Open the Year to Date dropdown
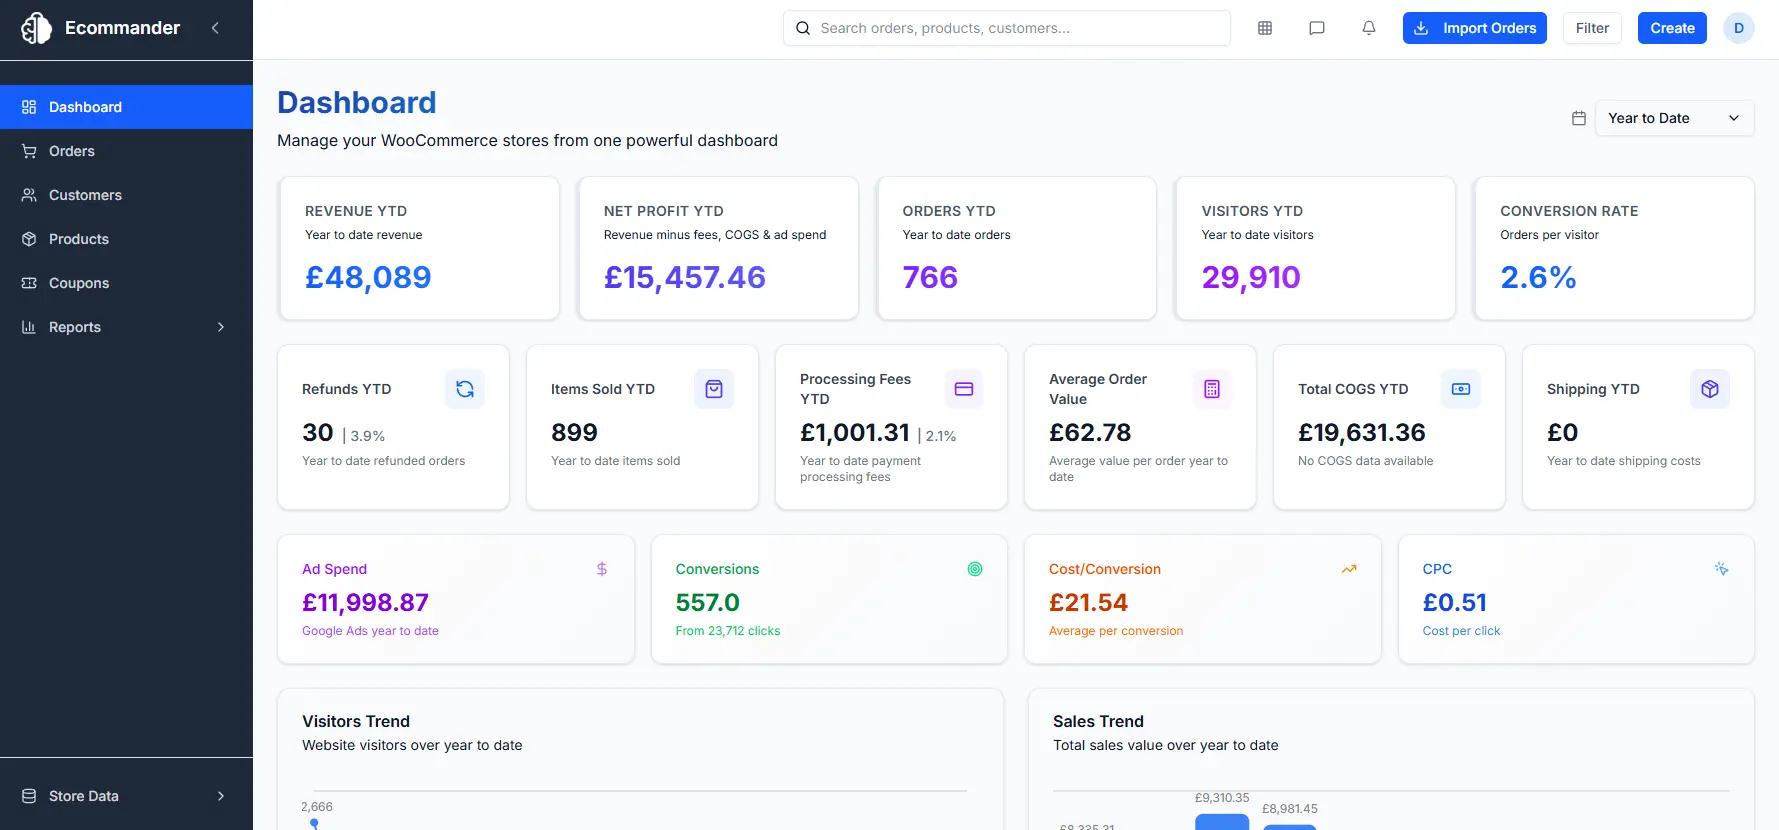 pos(1673,118)
